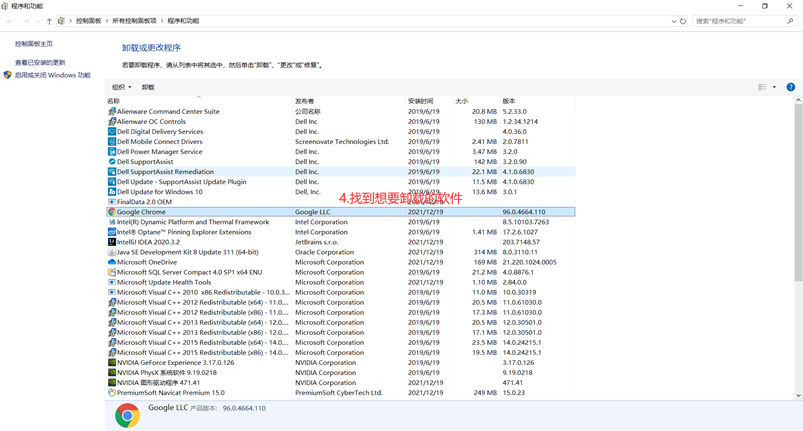Click the search magnifier icon

coord(790,21)
